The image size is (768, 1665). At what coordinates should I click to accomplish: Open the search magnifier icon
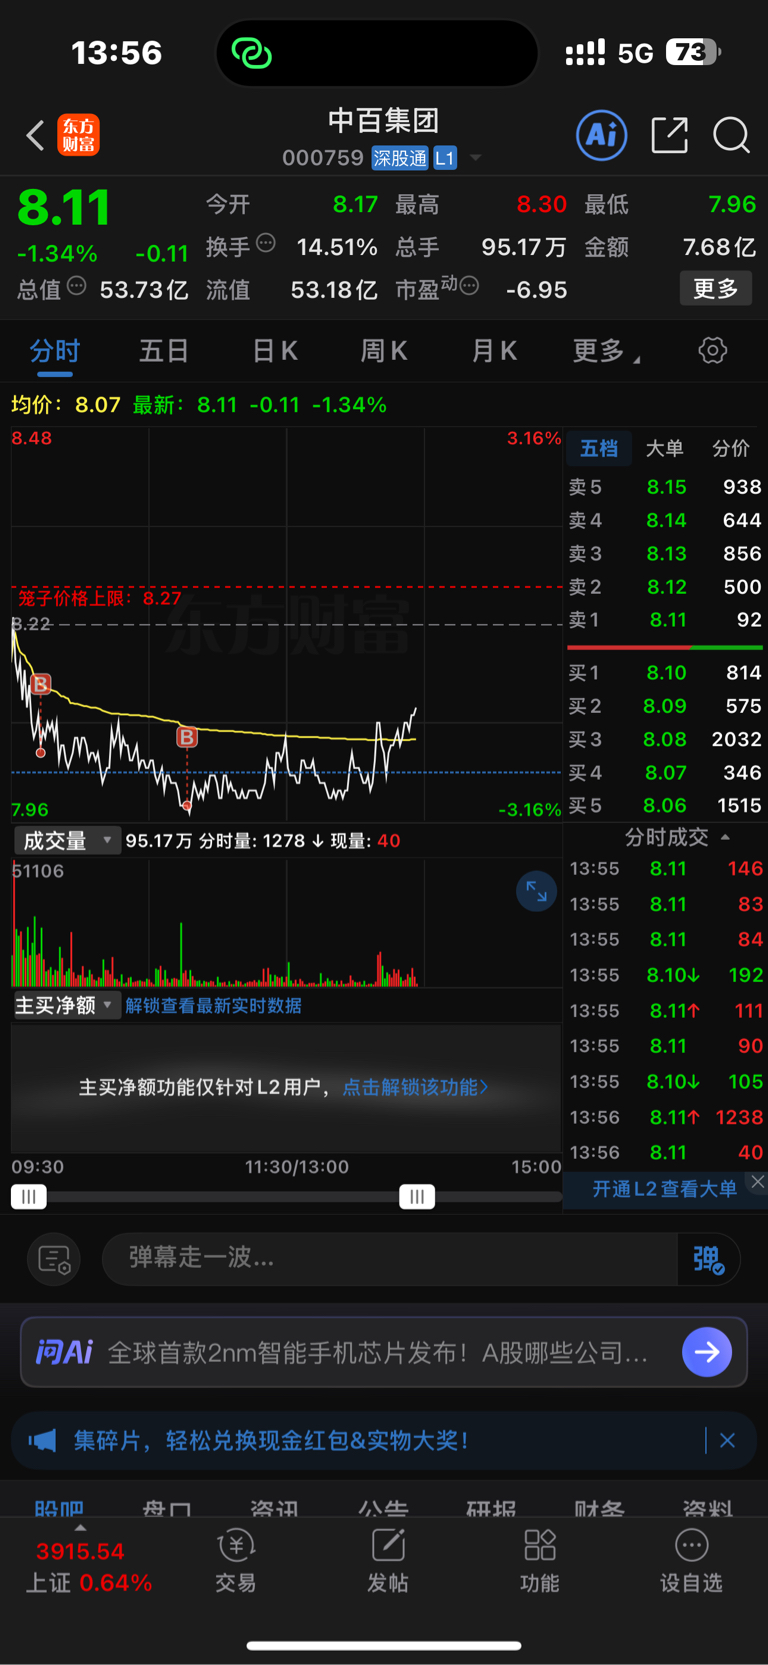(x=731, y=135)
